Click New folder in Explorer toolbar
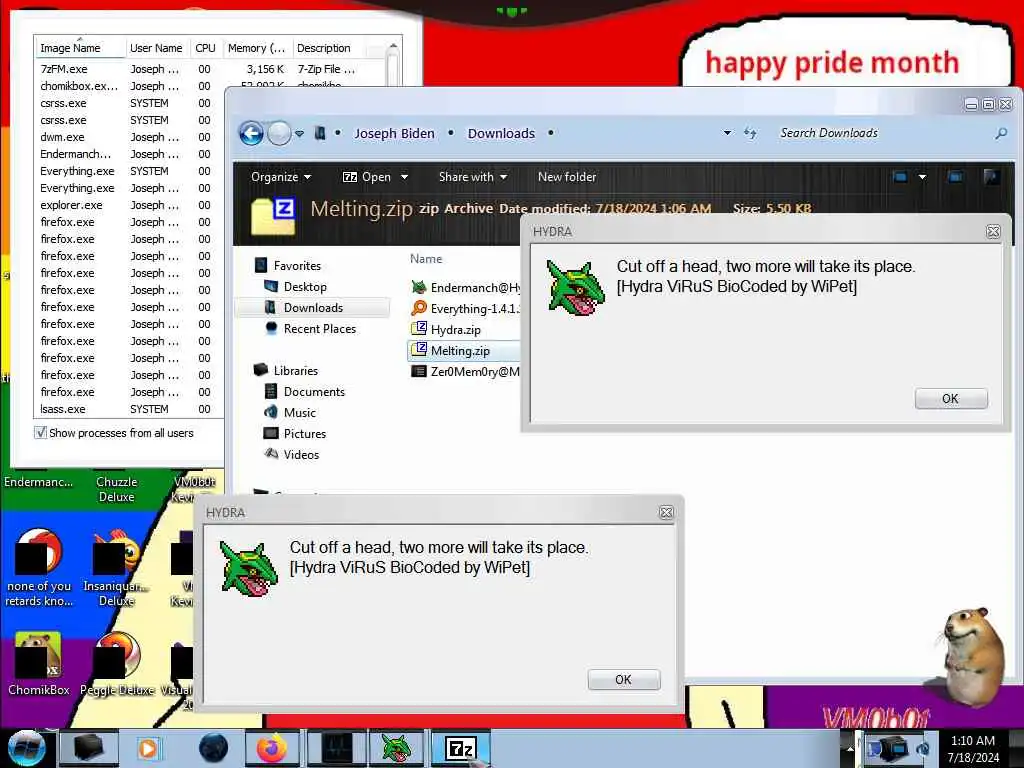This screenshot has height=768, width=1024. (567, 177)
